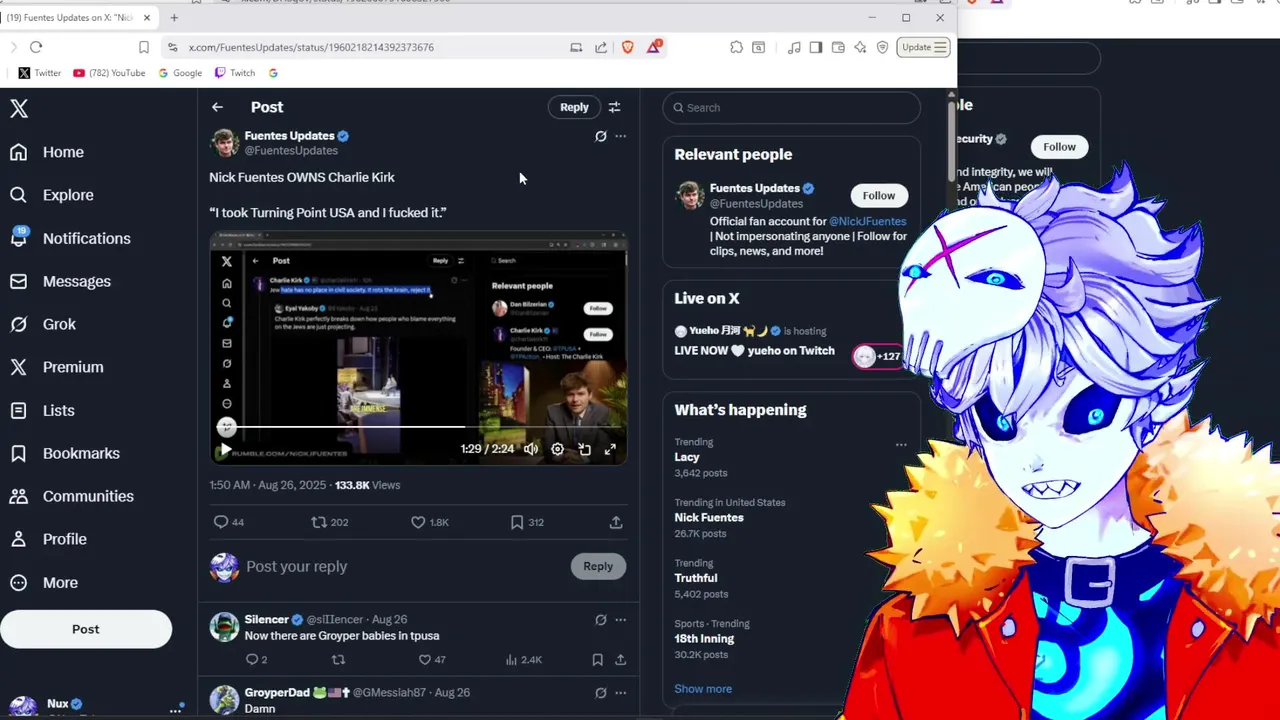Open Yueho live stream on X

coord(754,351)
